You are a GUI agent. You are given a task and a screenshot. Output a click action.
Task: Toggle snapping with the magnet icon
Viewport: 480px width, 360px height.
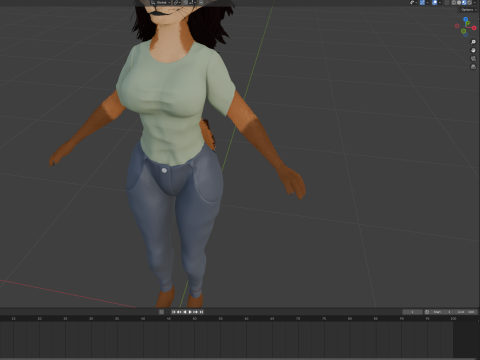tap(186, 2)
